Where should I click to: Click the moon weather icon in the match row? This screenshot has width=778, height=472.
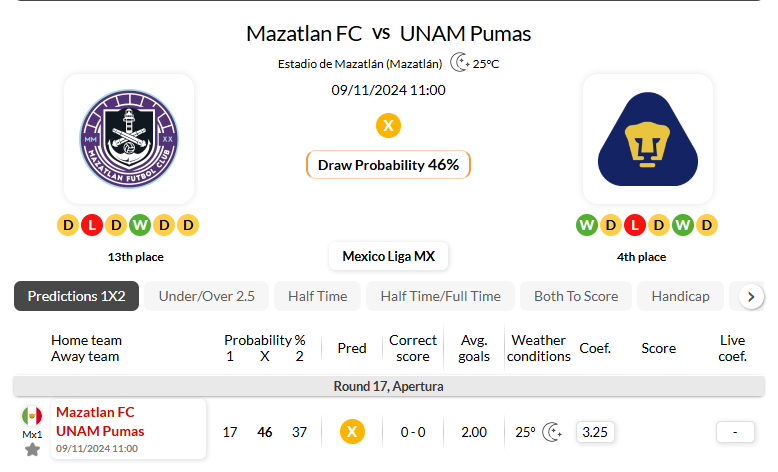552,432
